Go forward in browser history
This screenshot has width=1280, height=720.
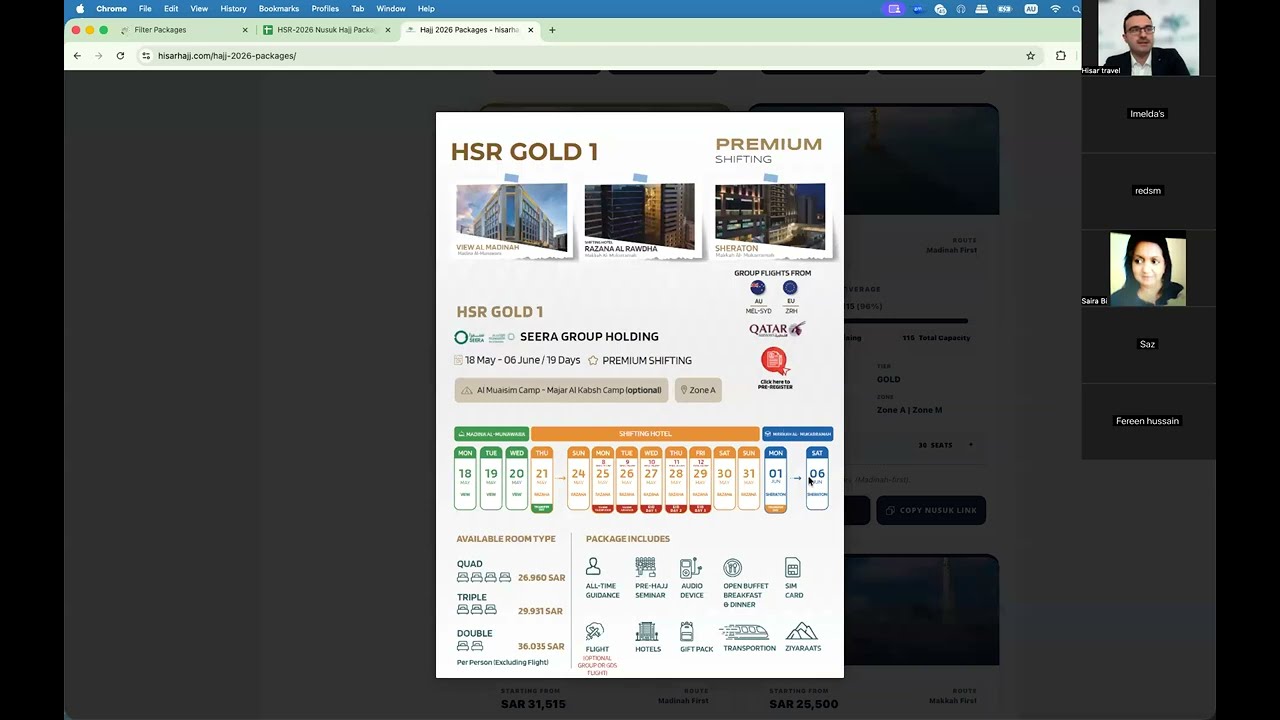click(x=98, y=56)
